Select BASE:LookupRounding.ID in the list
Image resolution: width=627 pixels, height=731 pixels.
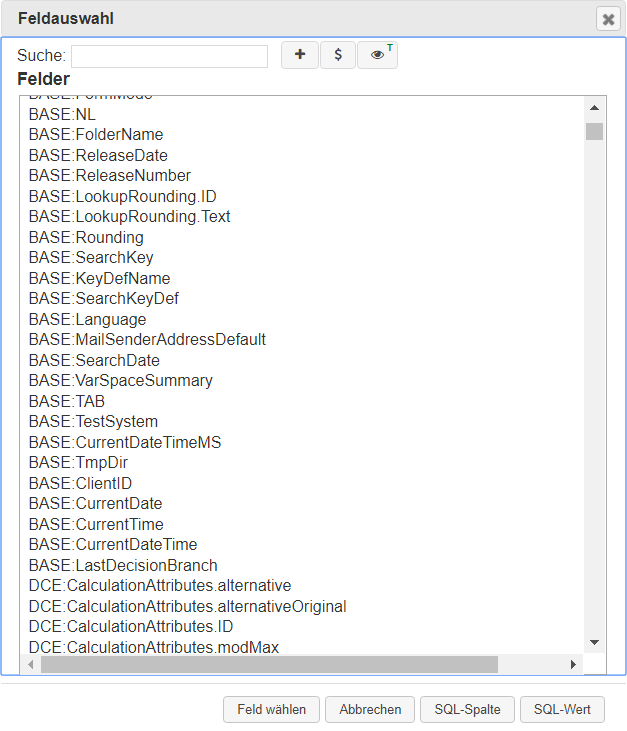[122, 196]
